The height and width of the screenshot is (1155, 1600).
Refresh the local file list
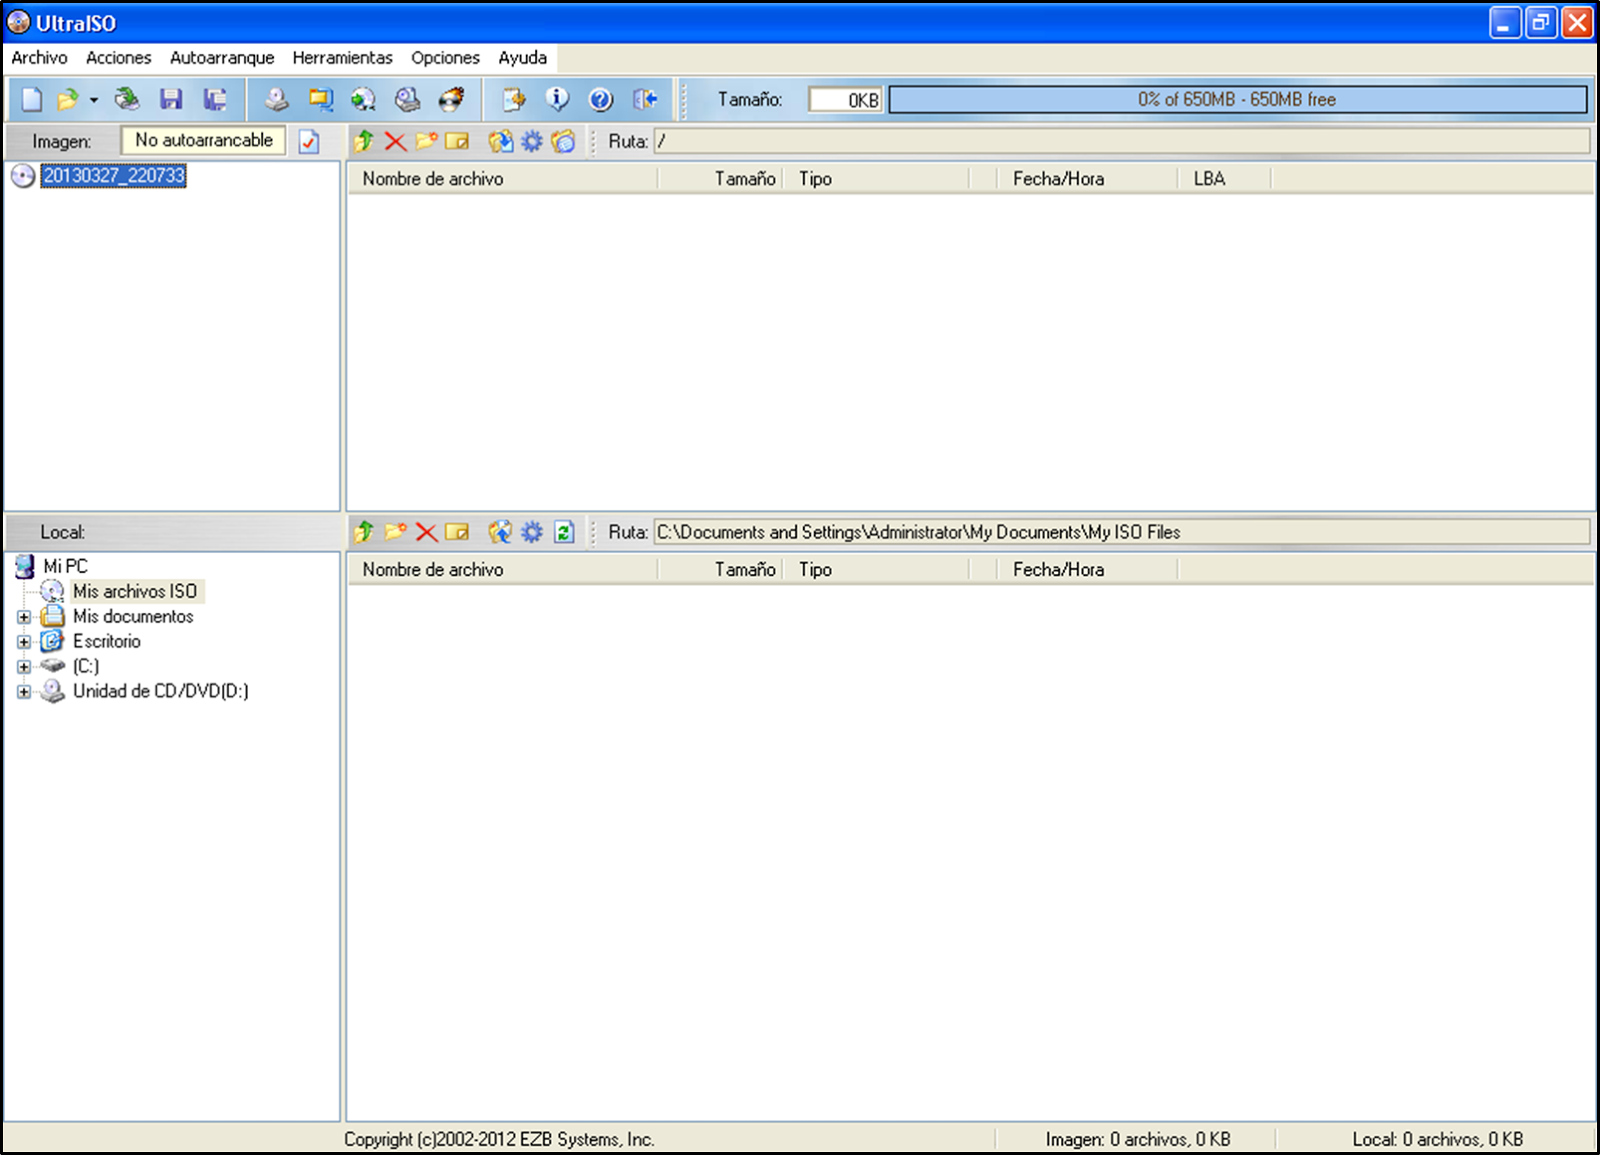(564, 533)
